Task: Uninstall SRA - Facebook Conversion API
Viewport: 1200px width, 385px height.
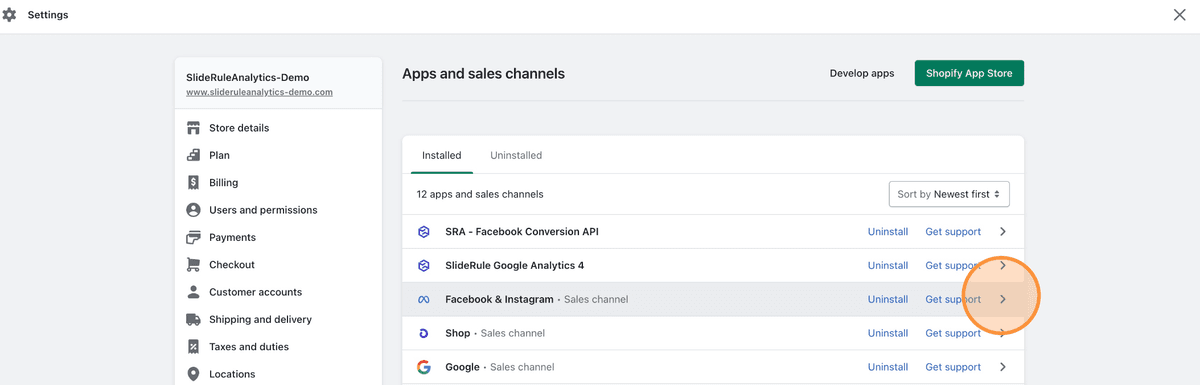Action: click(888, 232)
